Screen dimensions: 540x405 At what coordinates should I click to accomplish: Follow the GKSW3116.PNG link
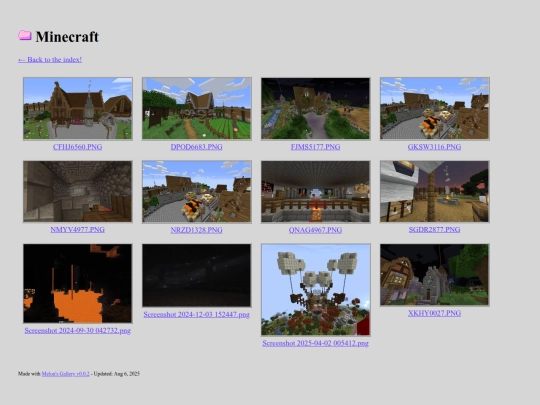pyautogui.click(x=434, y=147)
